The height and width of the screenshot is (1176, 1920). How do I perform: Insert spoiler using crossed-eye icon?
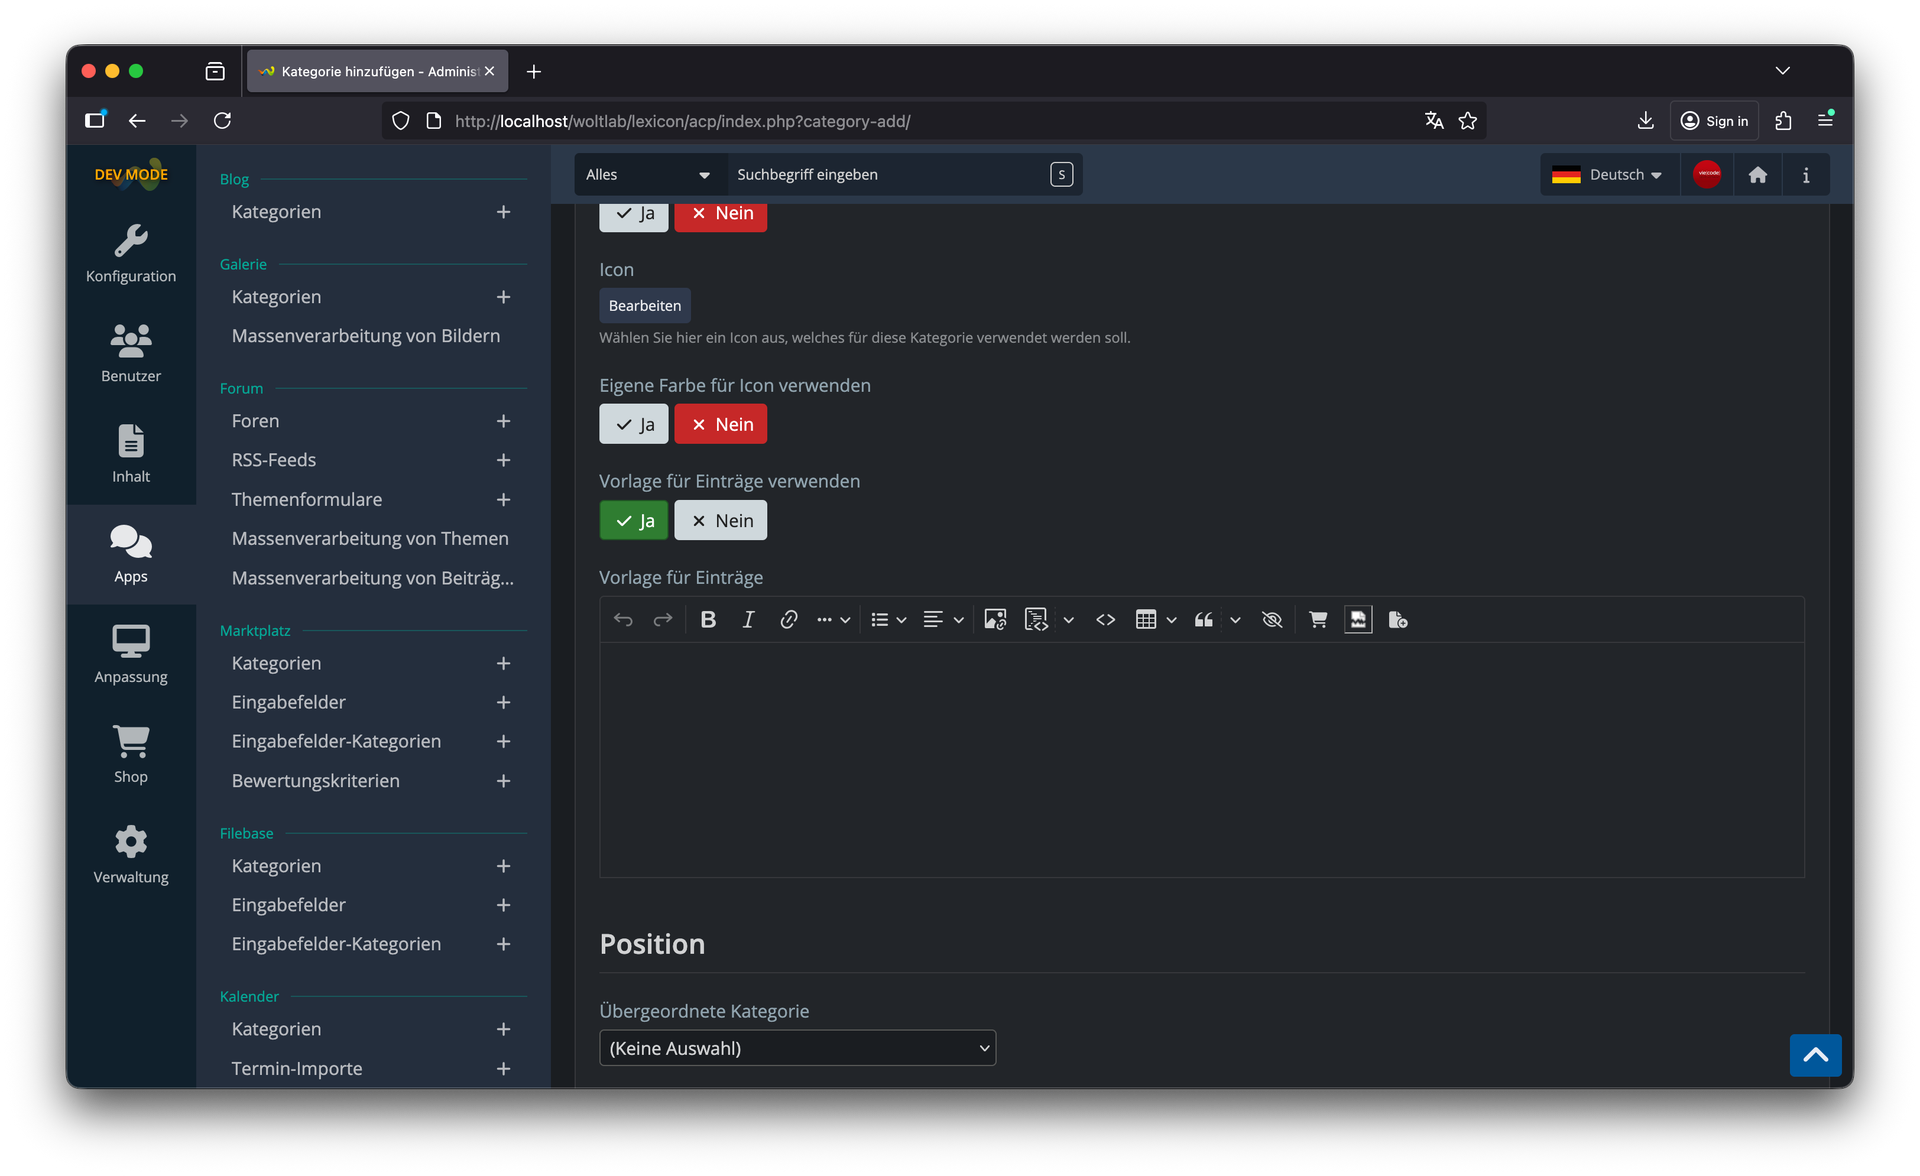point(1272,620)
